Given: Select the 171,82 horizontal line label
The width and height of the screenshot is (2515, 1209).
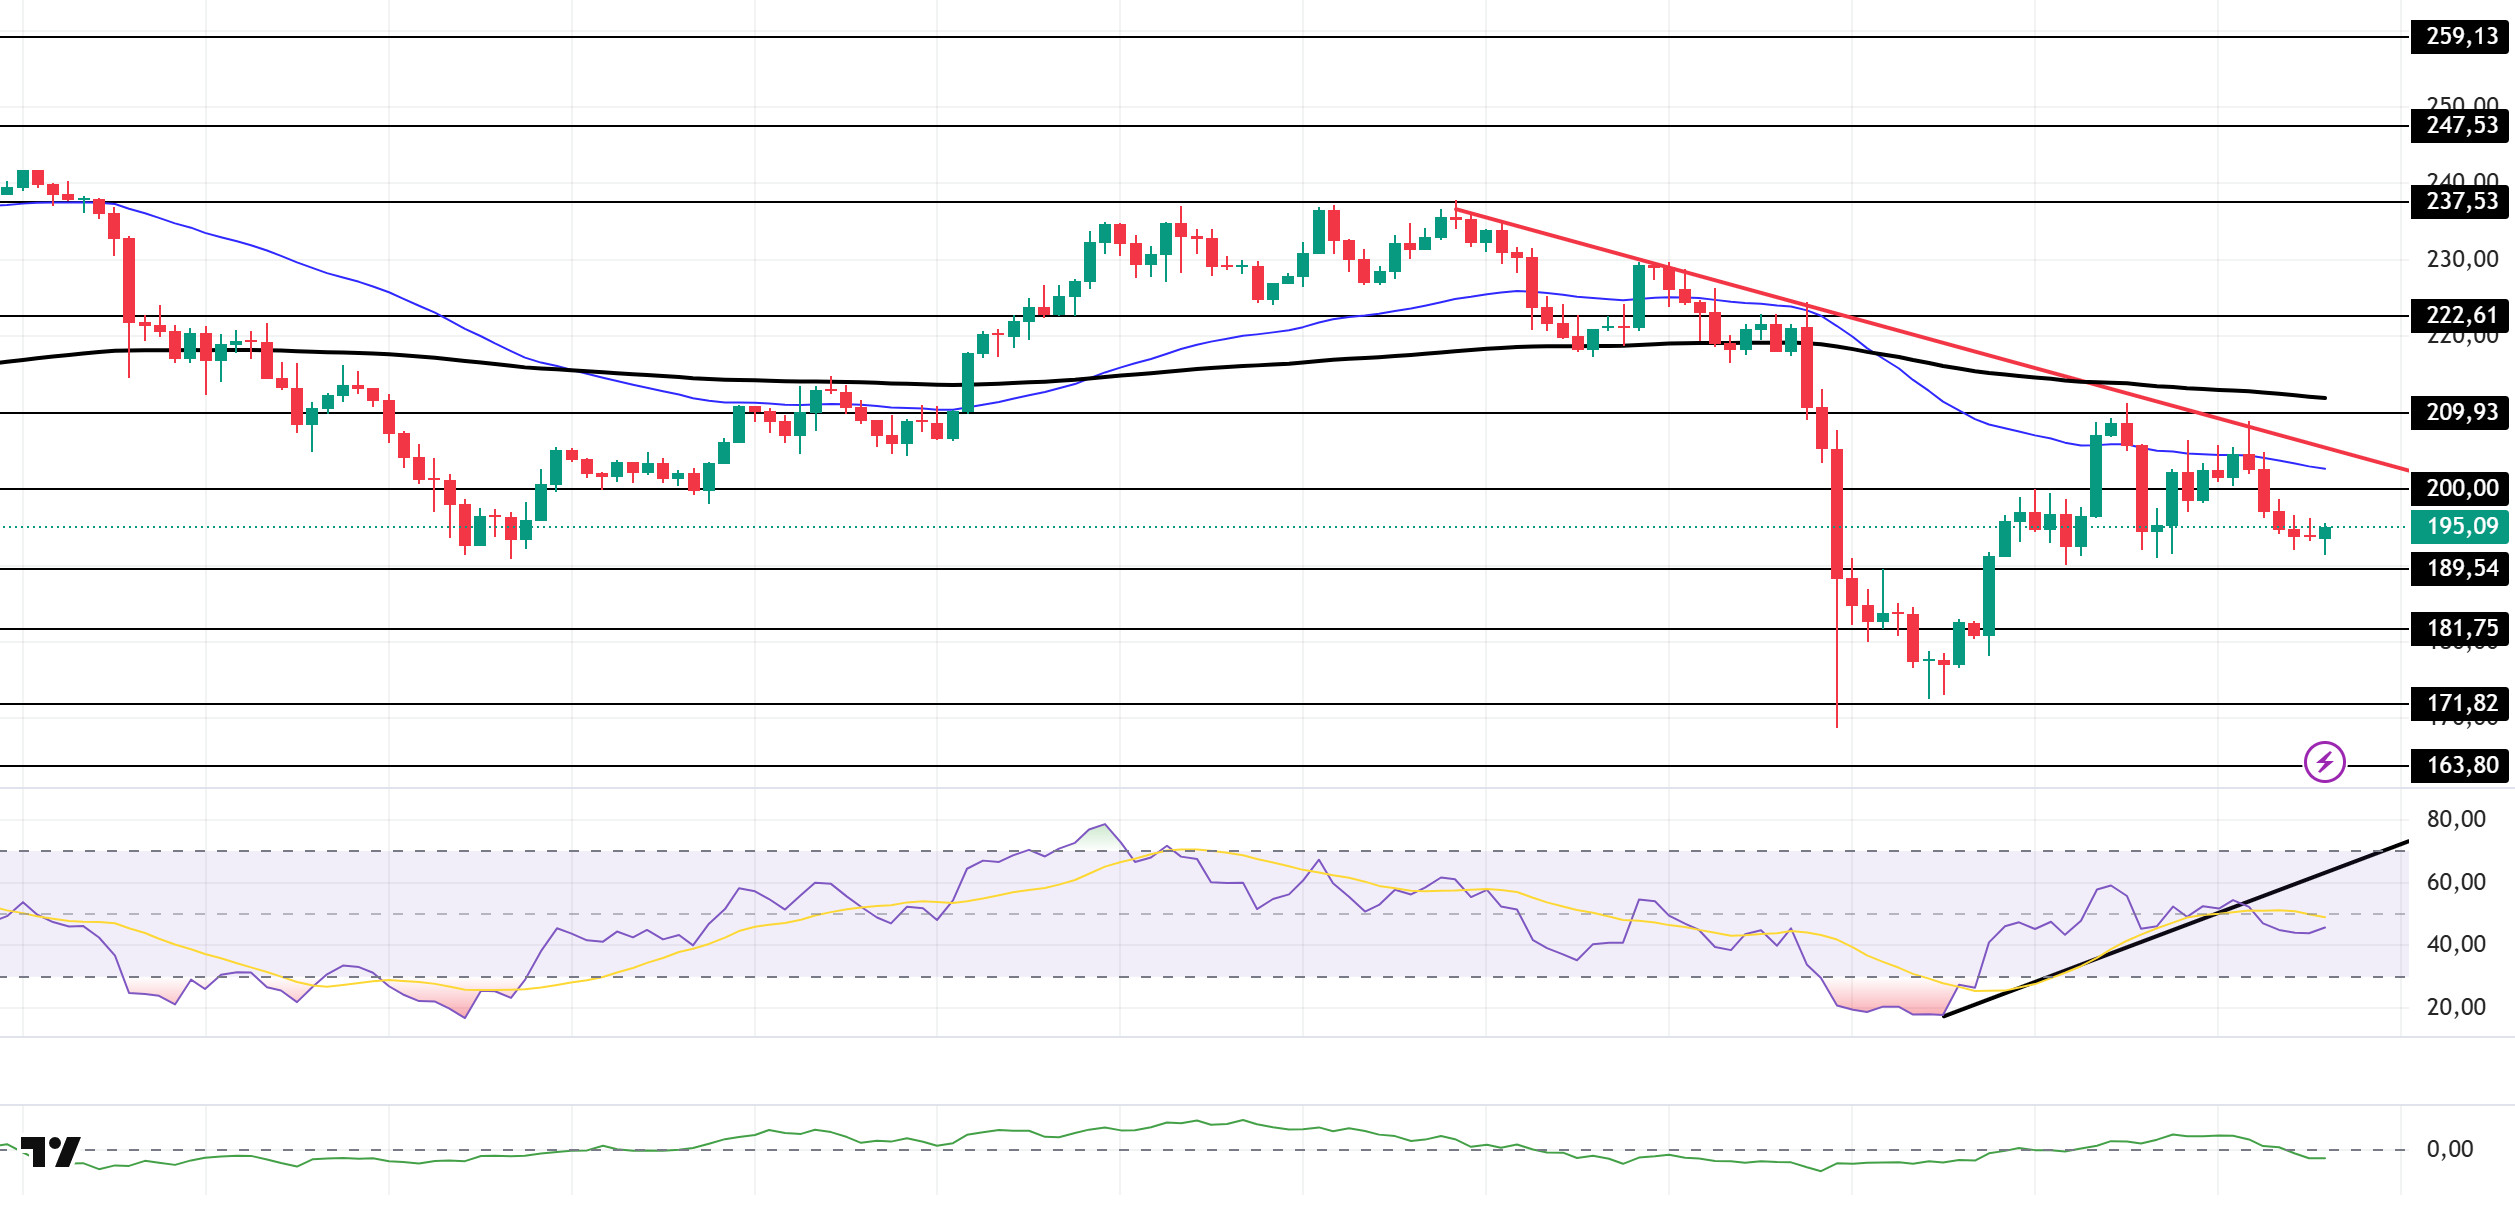Looking at the screenshot, I should point(2461,704).
